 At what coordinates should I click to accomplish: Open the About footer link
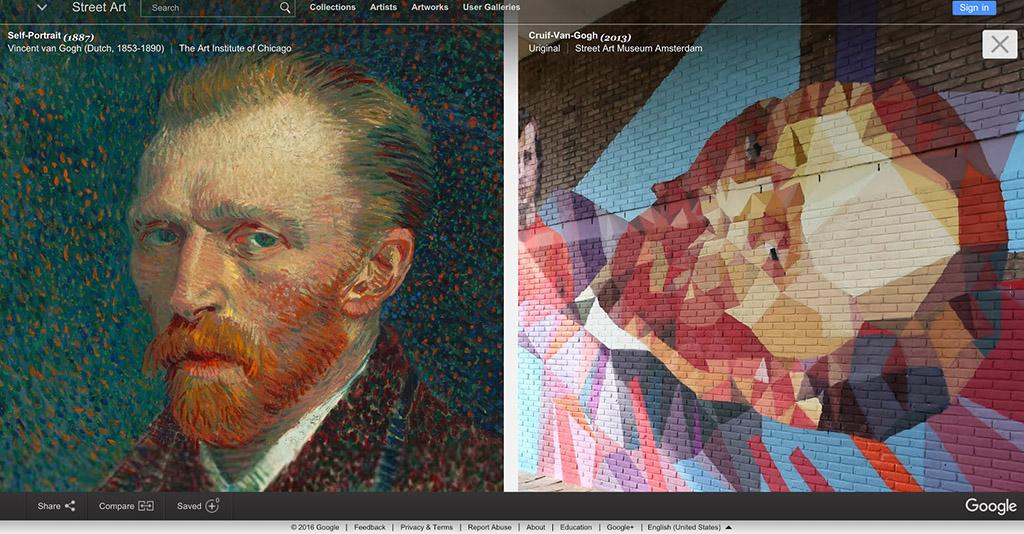click(536, 527)
